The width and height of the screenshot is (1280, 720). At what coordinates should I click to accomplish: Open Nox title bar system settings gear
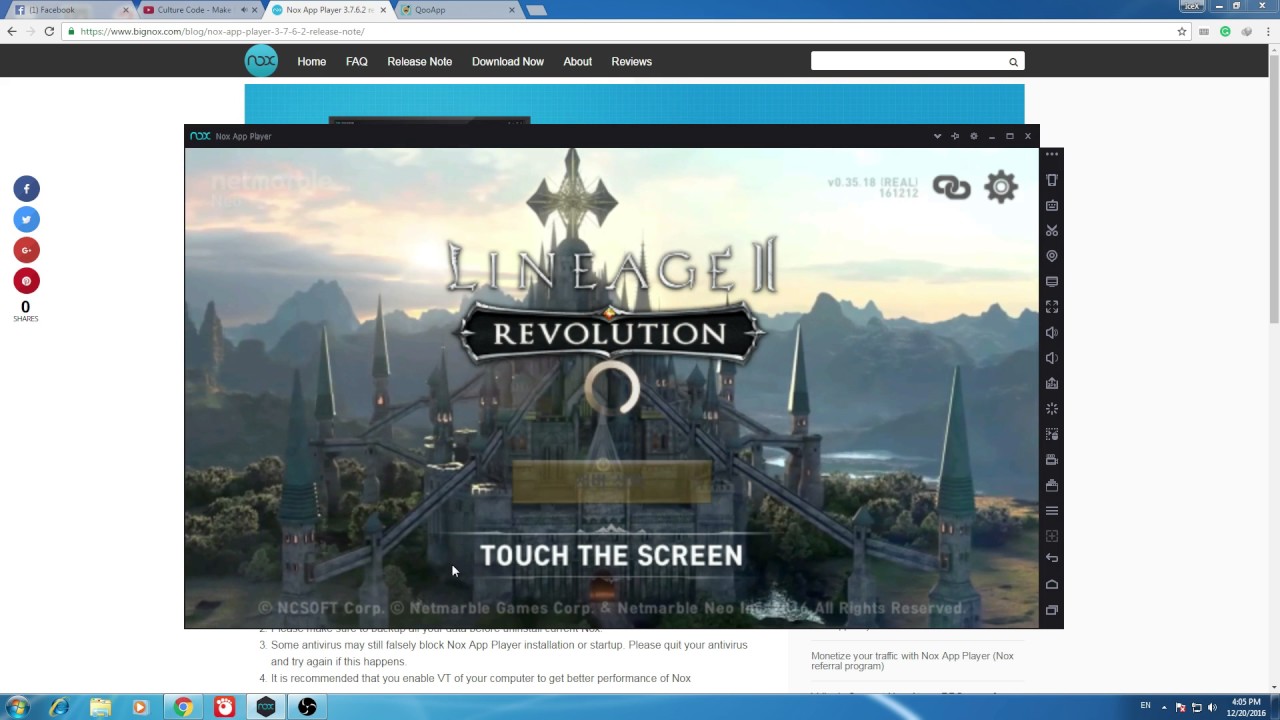coord(973,136)
